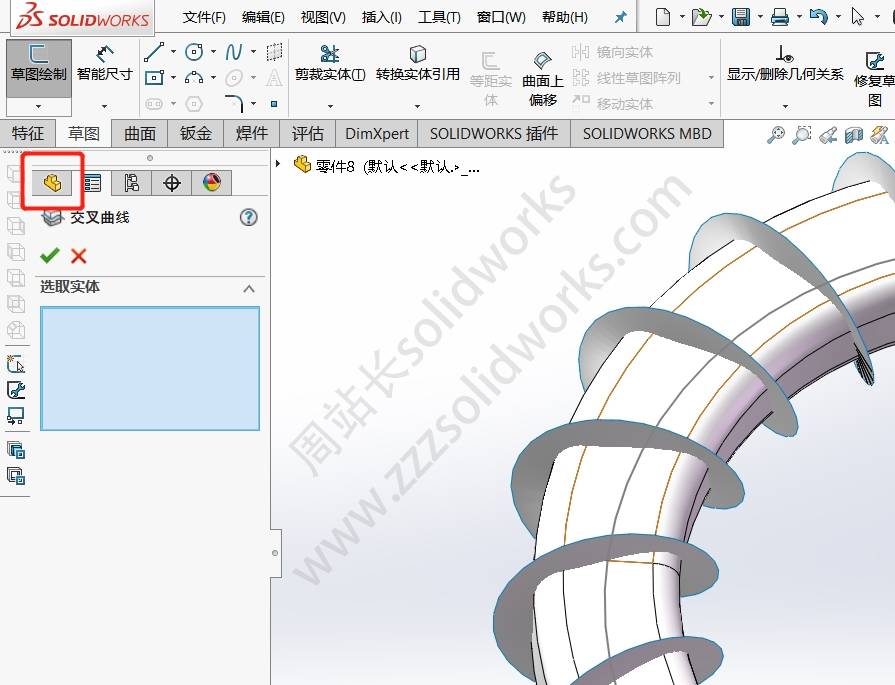Select the Trim Entities (剪裁实体) tool
Viewport: 895px width, 685px height.
[x=329, y=64]
